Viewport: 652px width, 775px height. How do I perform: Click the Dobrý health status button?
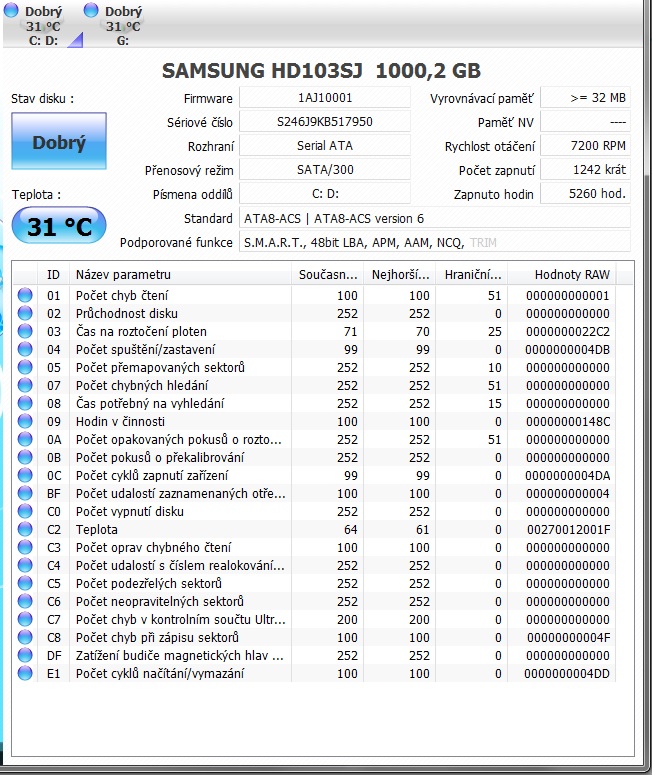pos(59,141)
